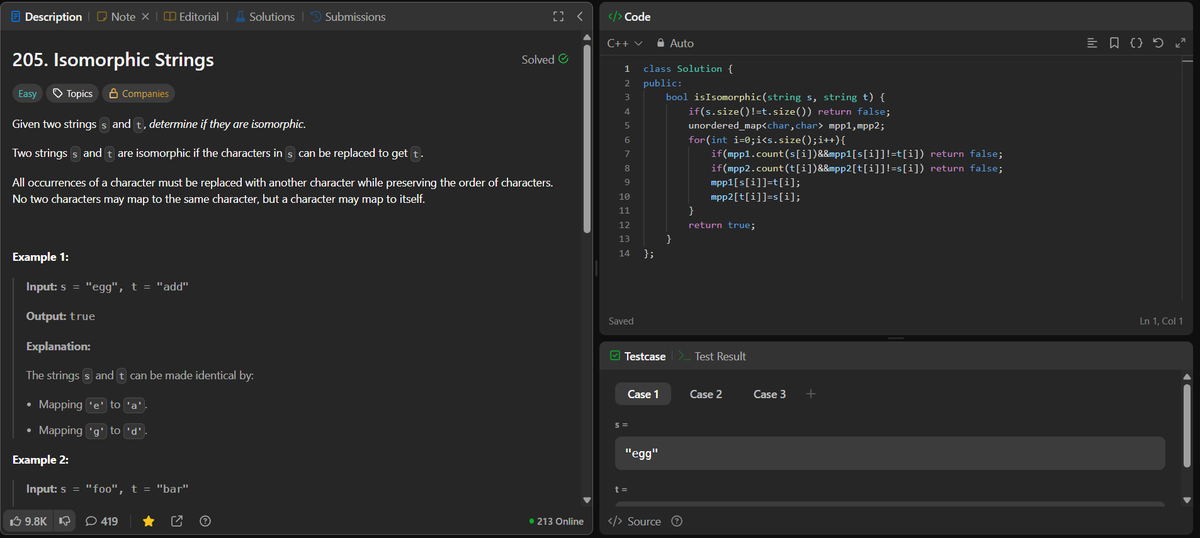Screen dimensions: 1200x538
Task: Open the Solutions tab
Action: pos(265,17)
